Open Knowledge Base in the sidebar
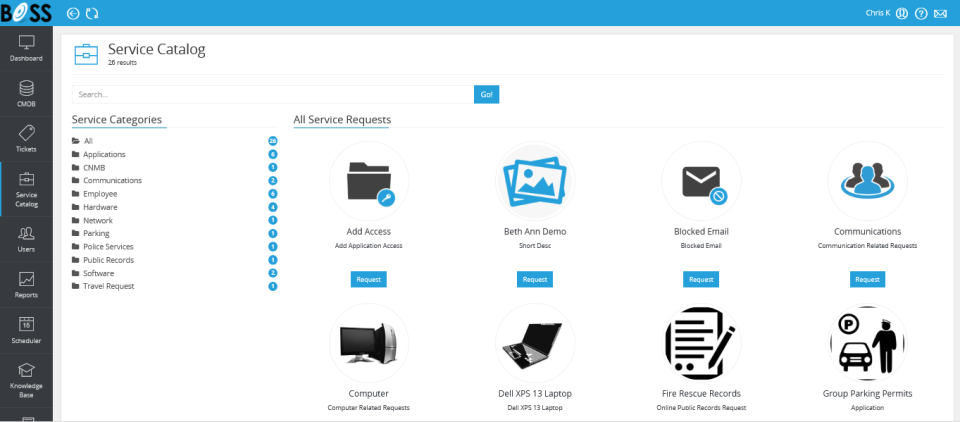Image resolution: width=960 pixels, height=422 pixels. [x=26, y=380]
